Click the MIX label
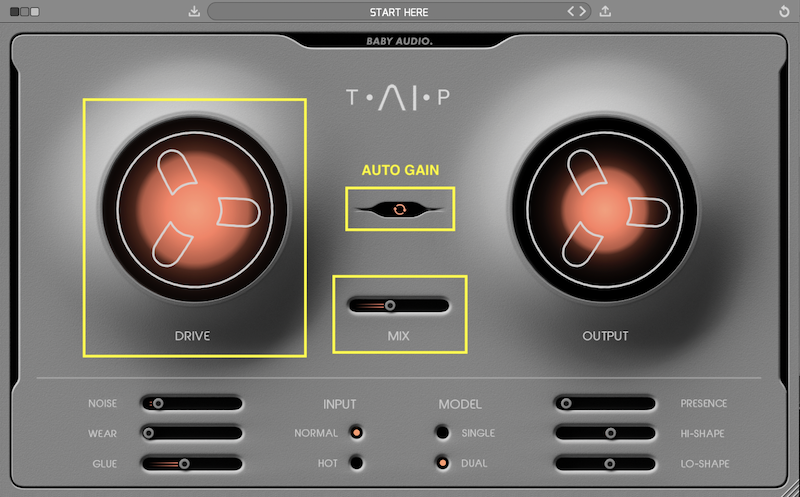 (398, 336)
